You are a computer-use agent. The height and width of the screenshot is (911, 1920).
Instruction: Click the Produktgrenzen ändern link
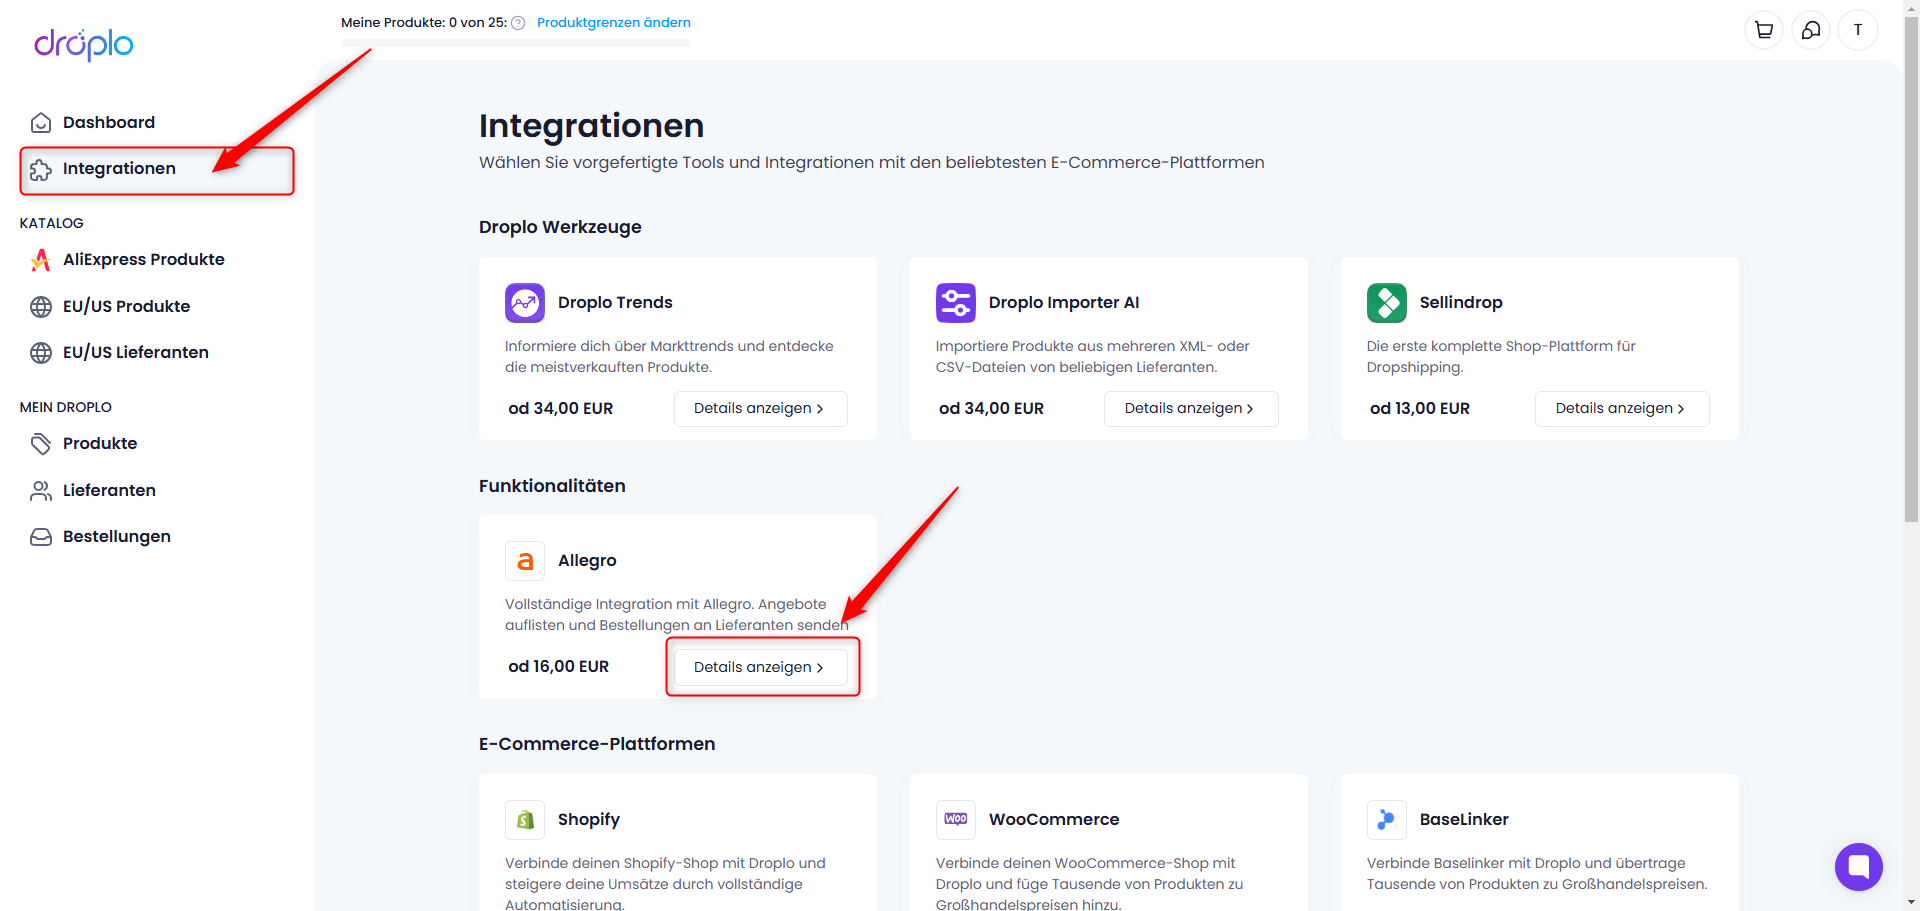coord(614,22)
